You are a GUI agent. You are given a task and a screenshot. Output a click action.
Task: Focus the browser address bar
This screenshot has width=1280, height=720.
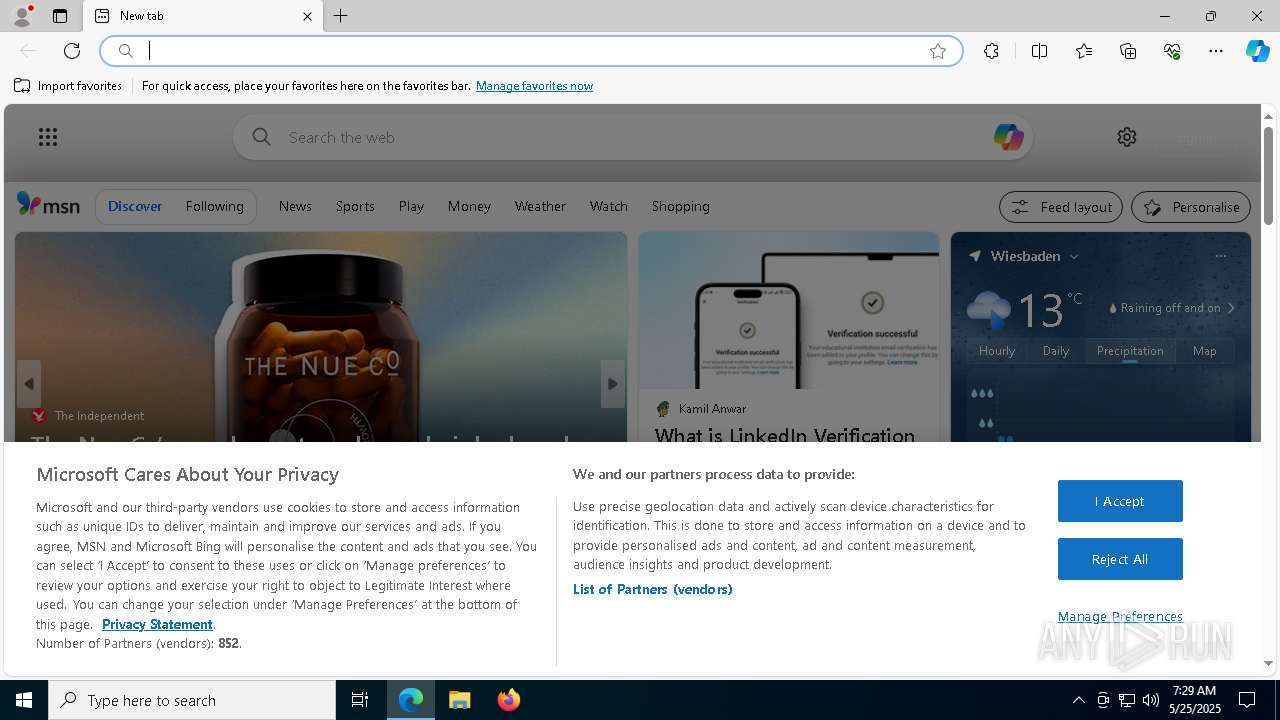pyautogui.click(x=530, y=51)
